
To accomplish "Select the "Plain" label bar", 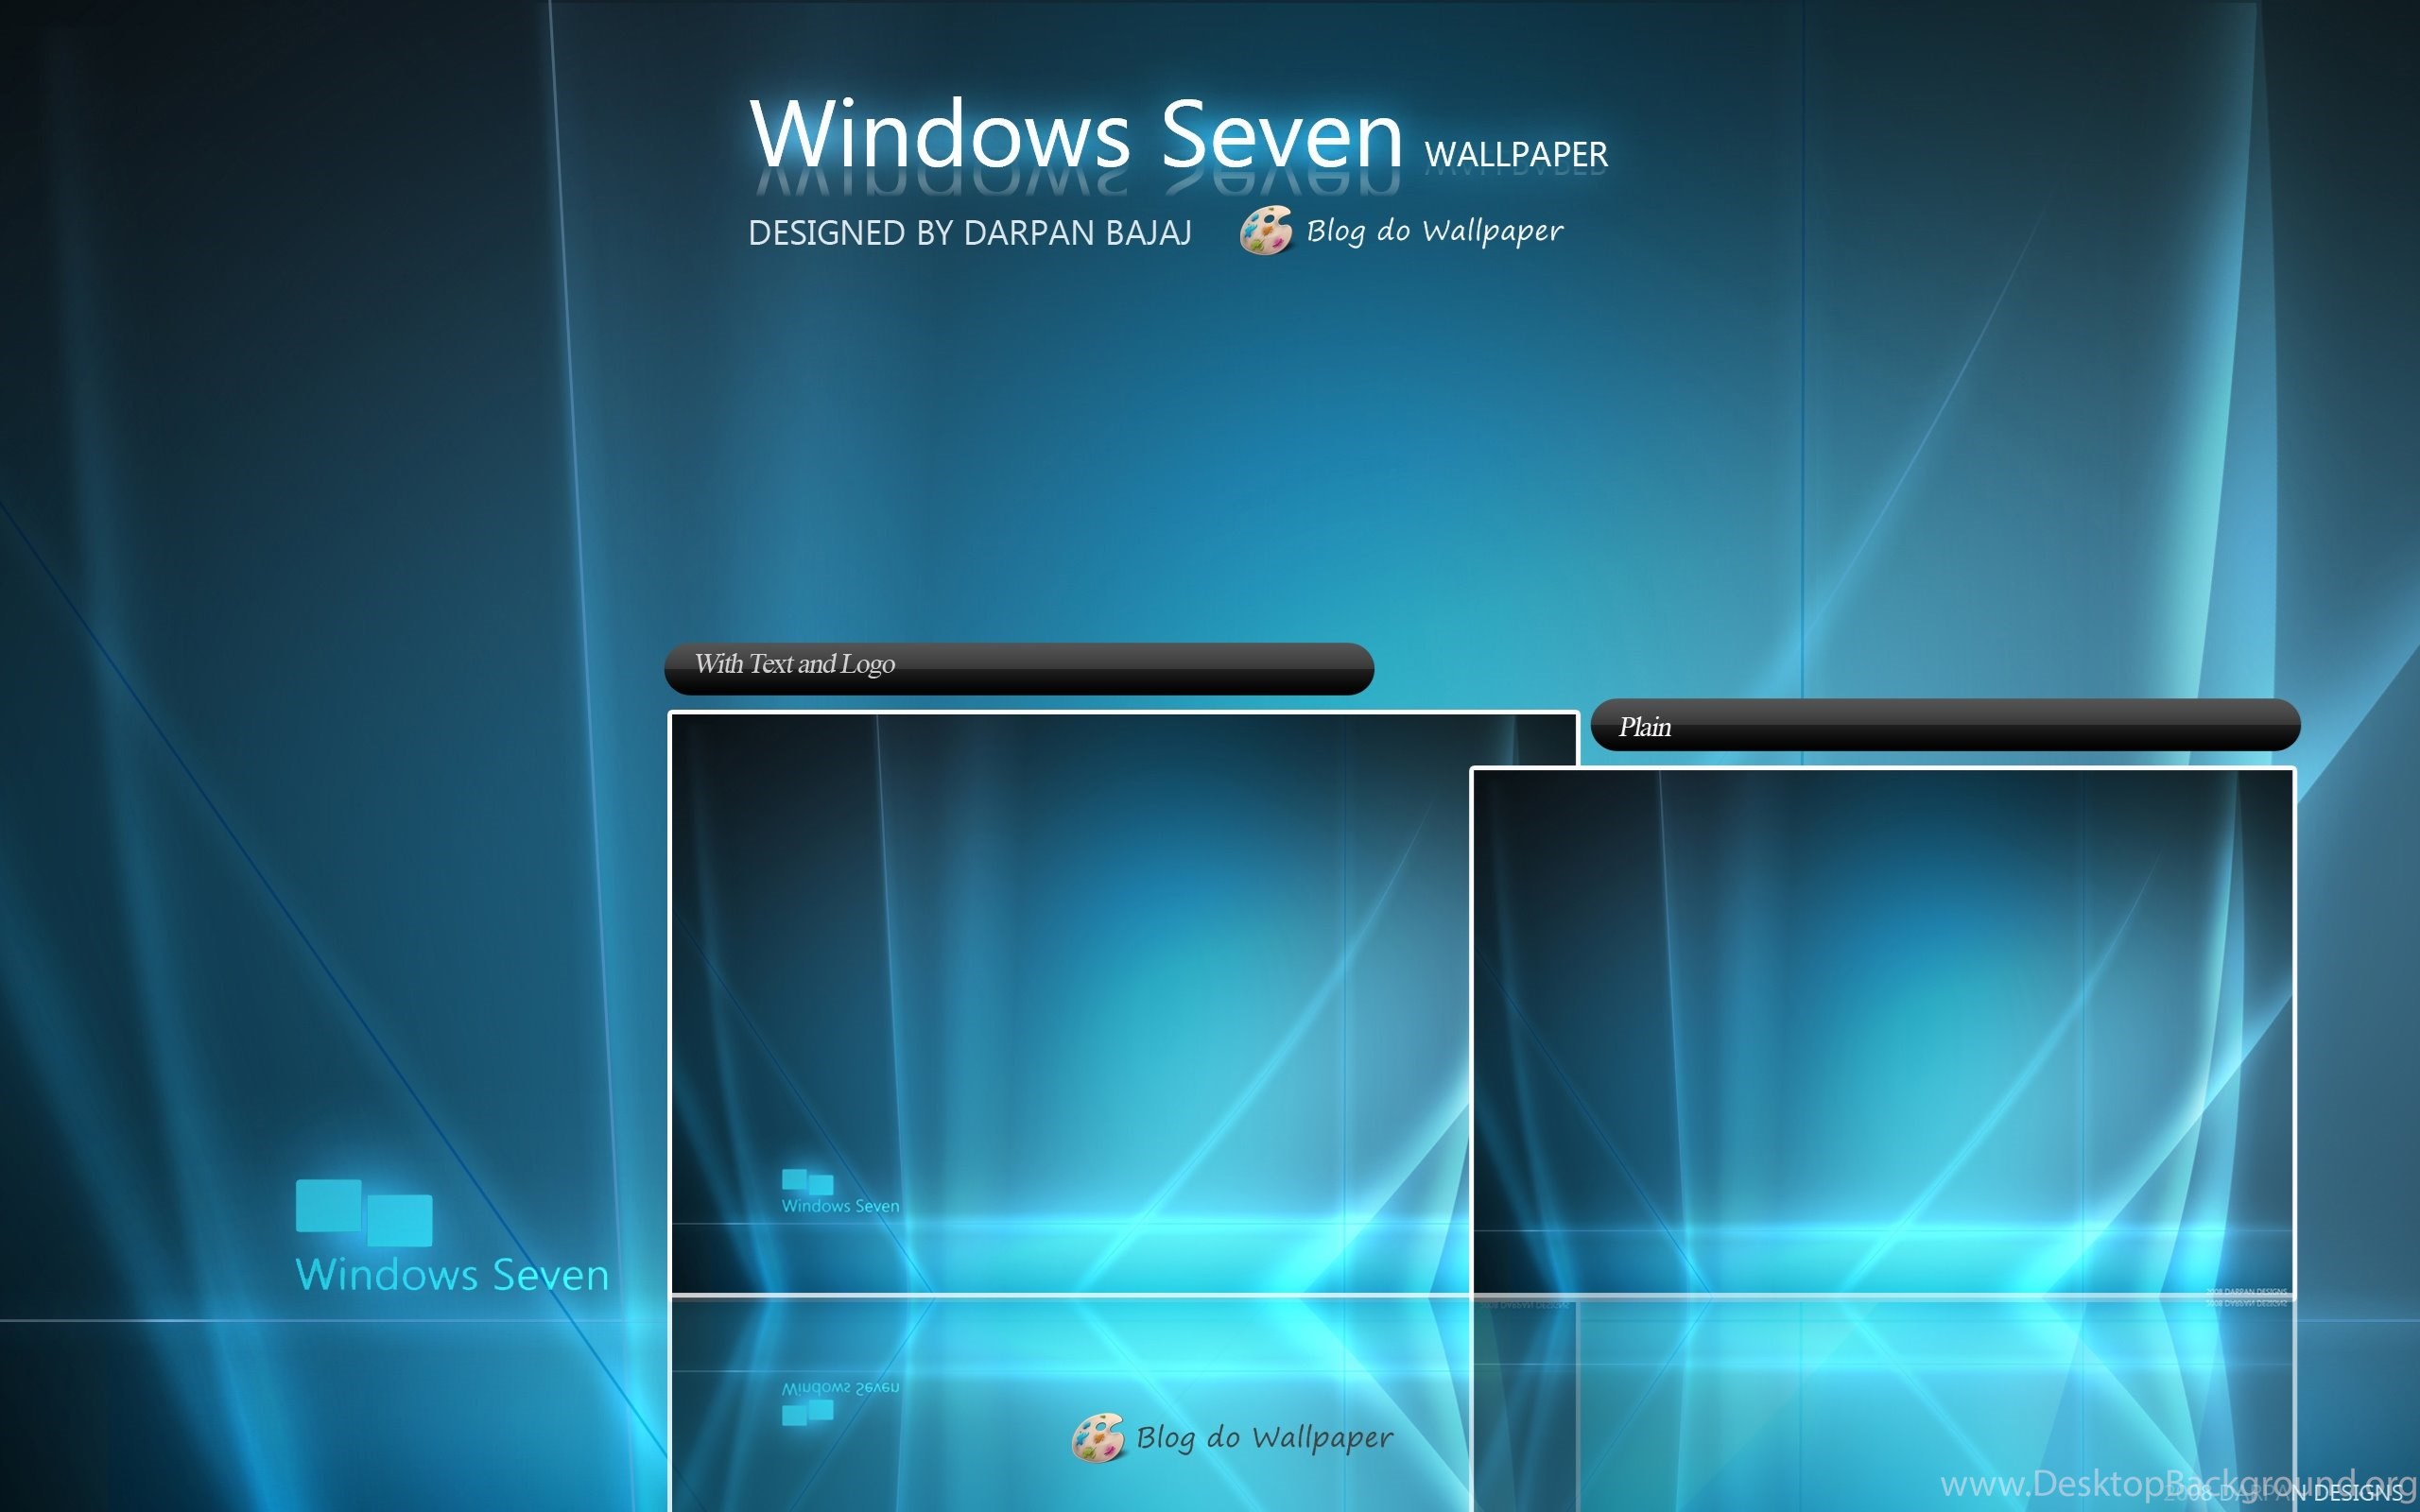I will tap(1944, 725).
